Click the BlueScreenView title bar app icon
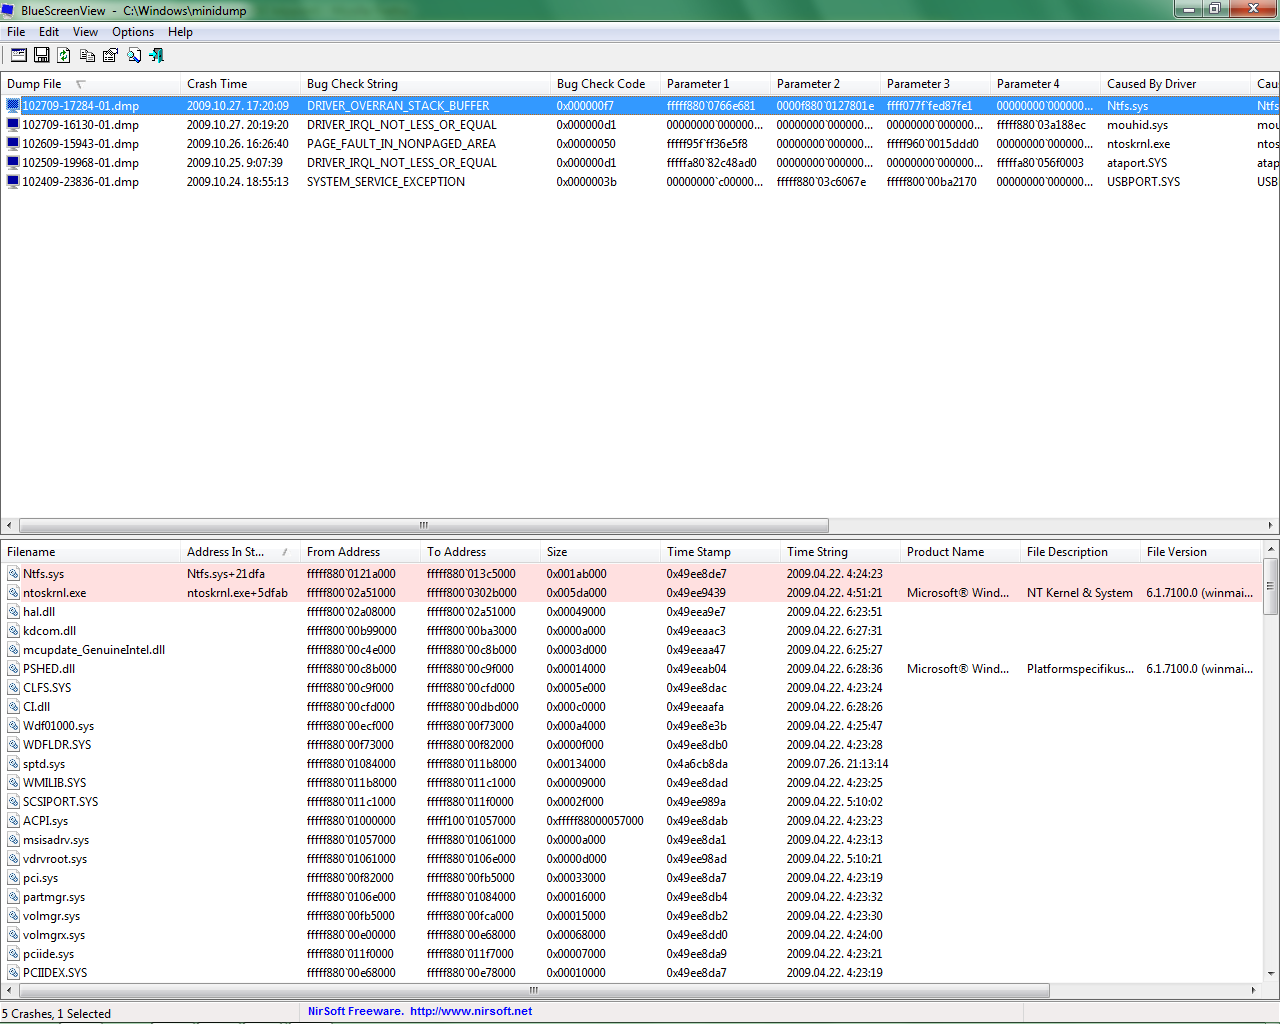Image resolution: width=1280 pixels, height=1024 pixels. pyautogui.click(x=9, y=10)
